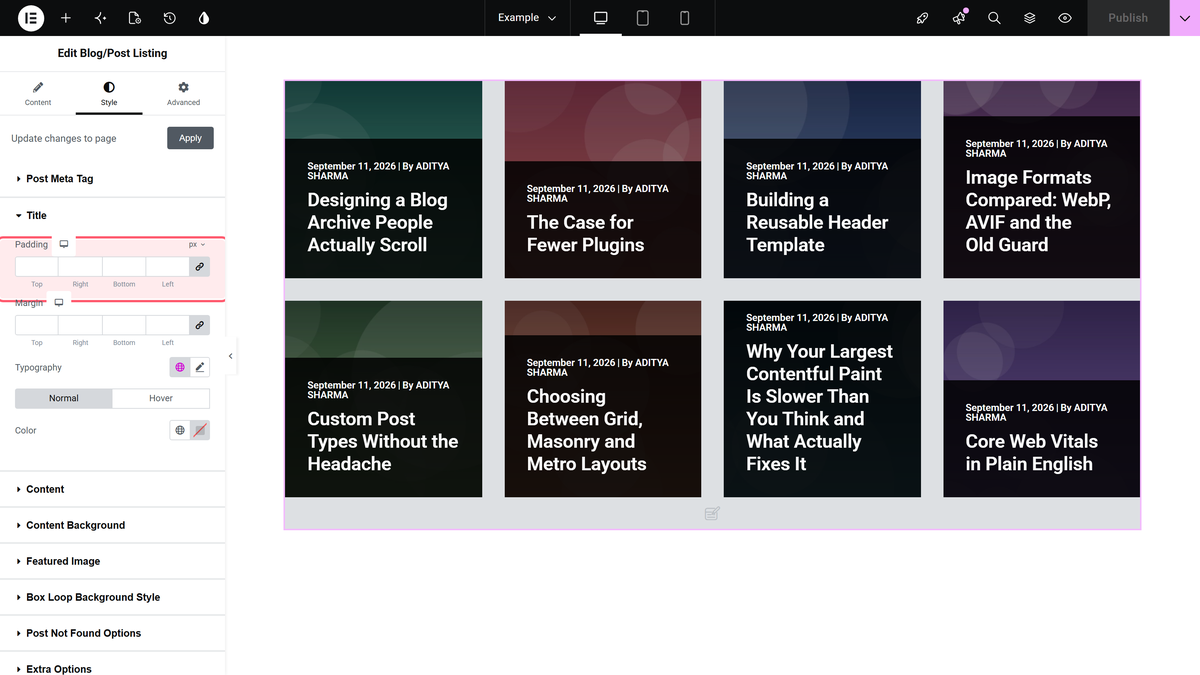Click post title 'The Case for Fewer Plugins'
Screen dimensions: 1200x675
(586, 234)
